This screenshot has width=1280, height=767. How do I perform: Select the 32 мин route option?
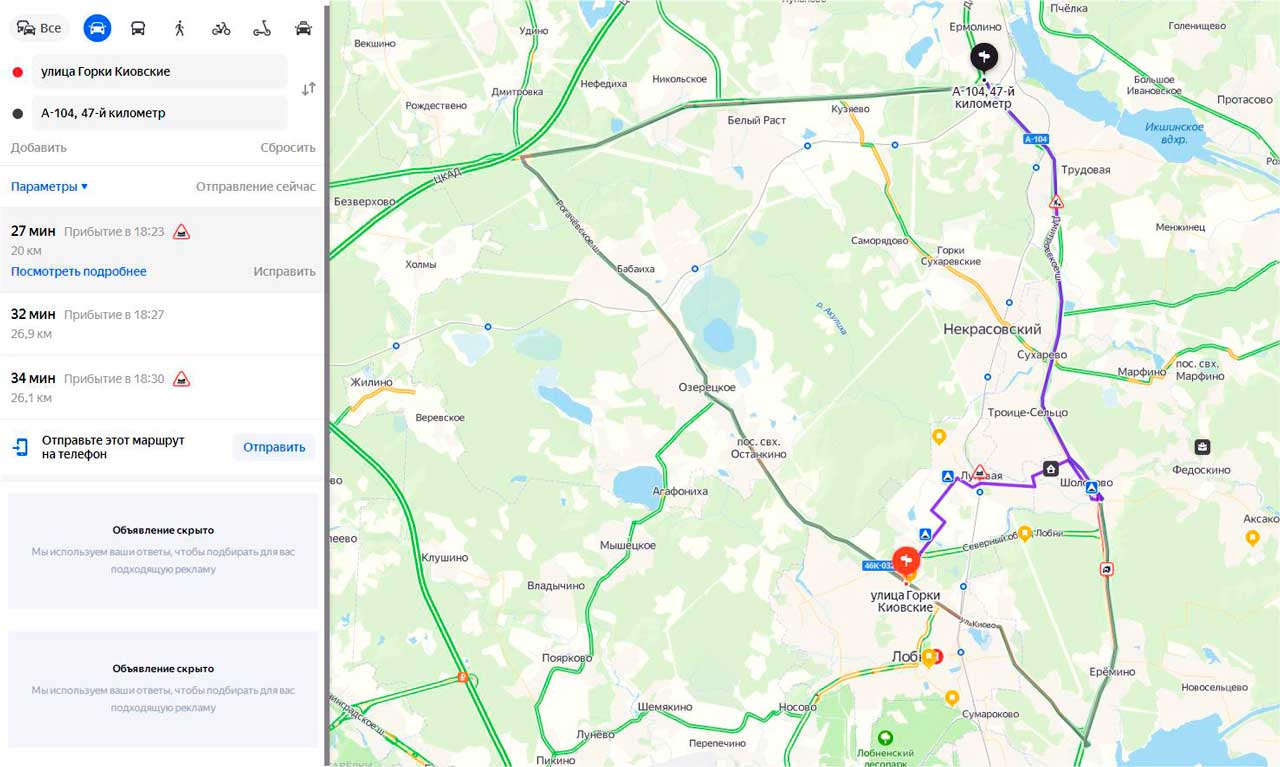tap(163, 324)
